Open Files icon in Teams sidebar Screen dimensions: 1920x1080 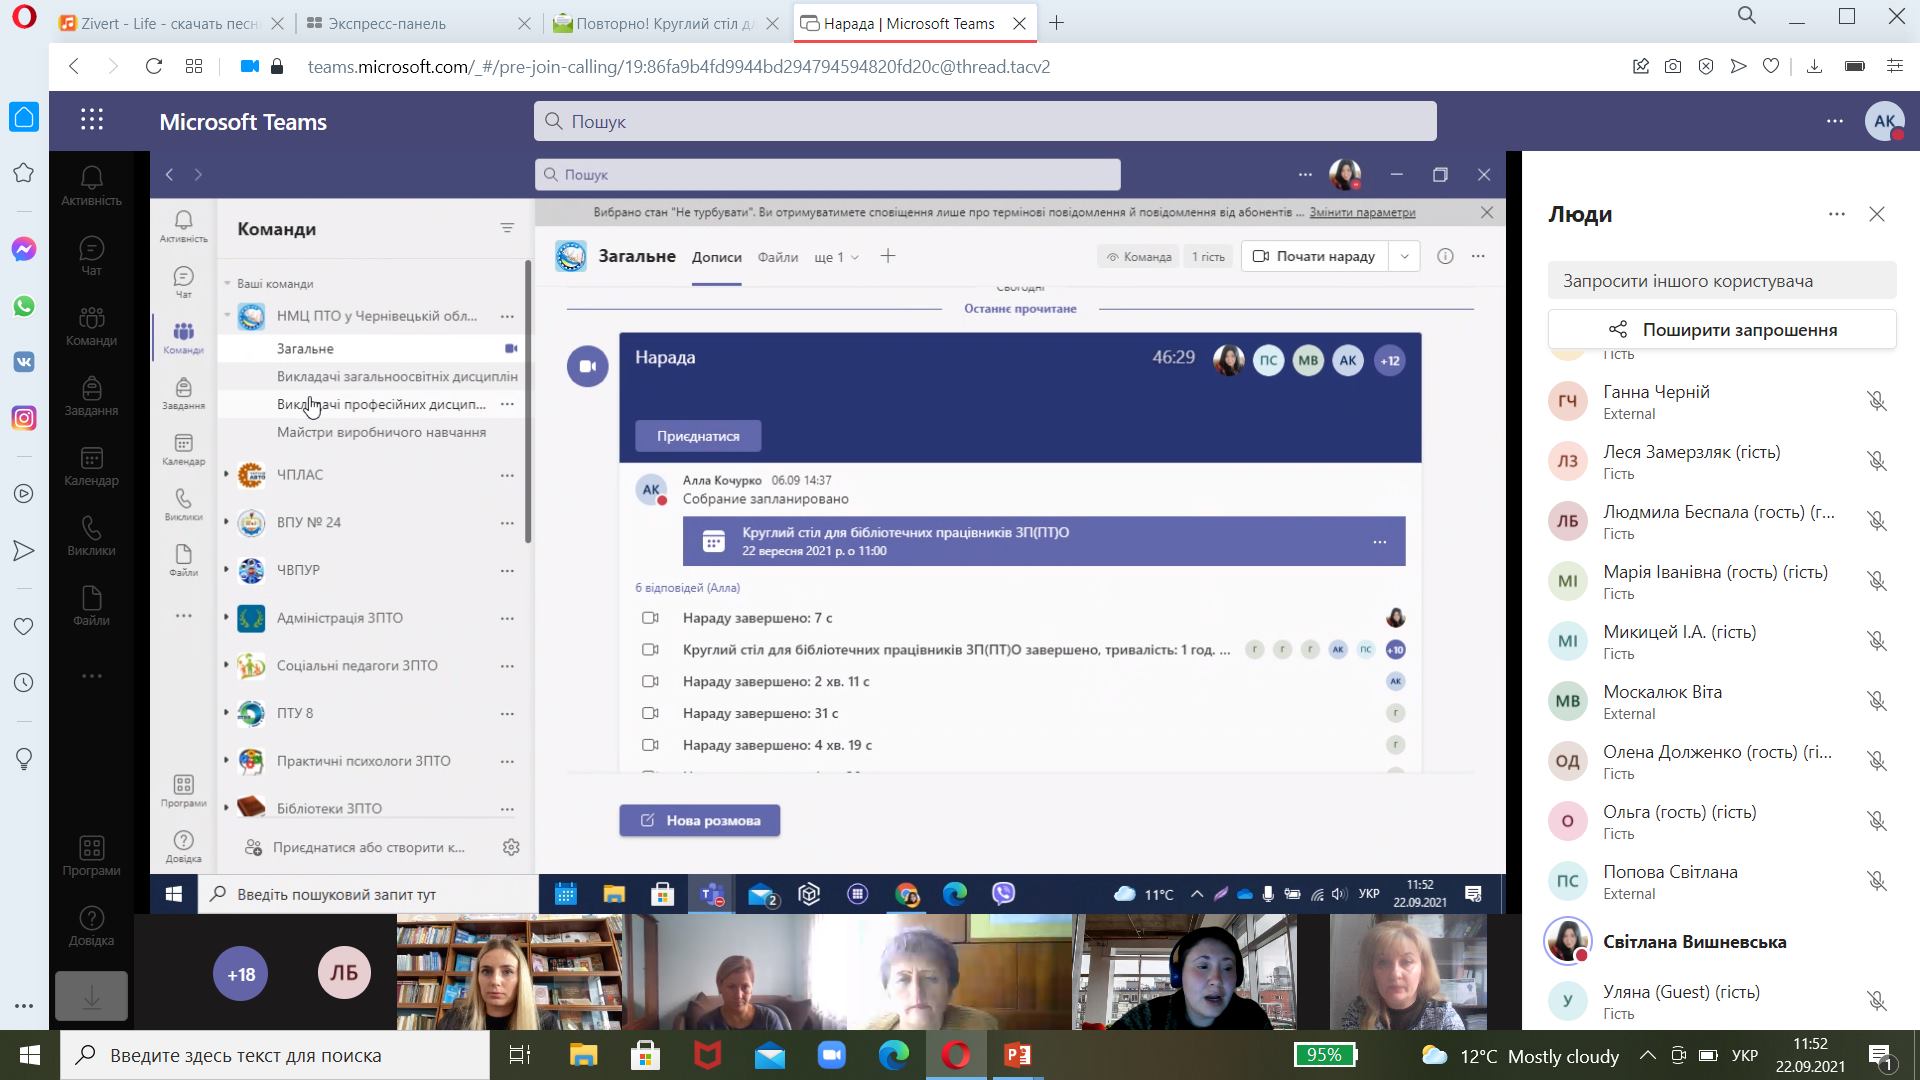(91, 606)
